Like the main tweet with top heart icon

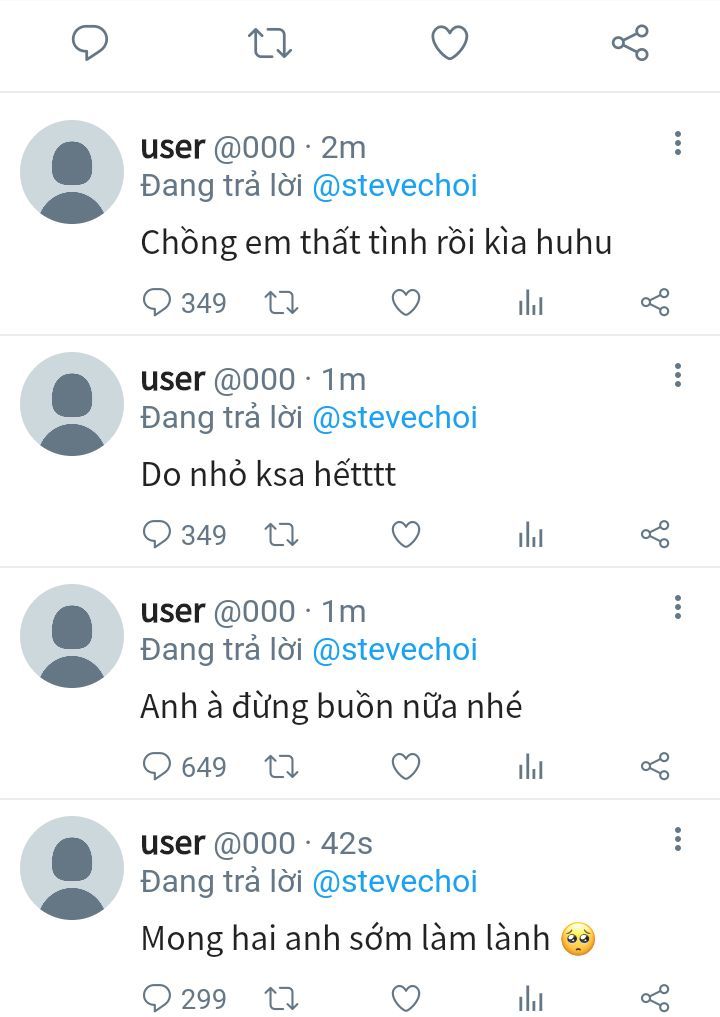[450, 43]
